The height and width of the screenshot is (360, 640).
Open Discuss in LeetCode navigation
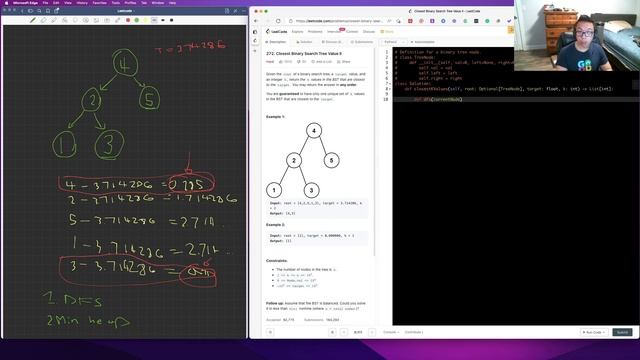369,31
